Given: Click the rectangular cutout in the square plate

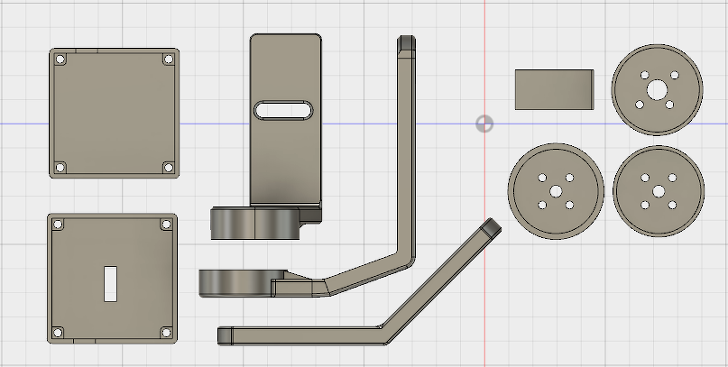Looking at the screenshot, I should pyautogui.click(x=110, y=283).
